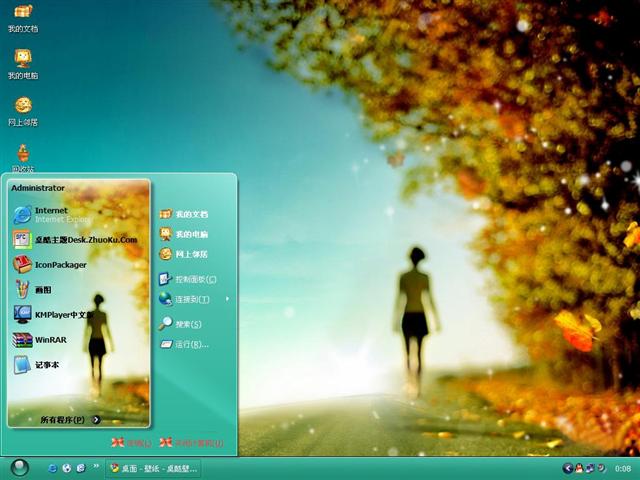Select the recycle bin desktop icon
Screen dimensions: 640x480
(x=23, y=158)
